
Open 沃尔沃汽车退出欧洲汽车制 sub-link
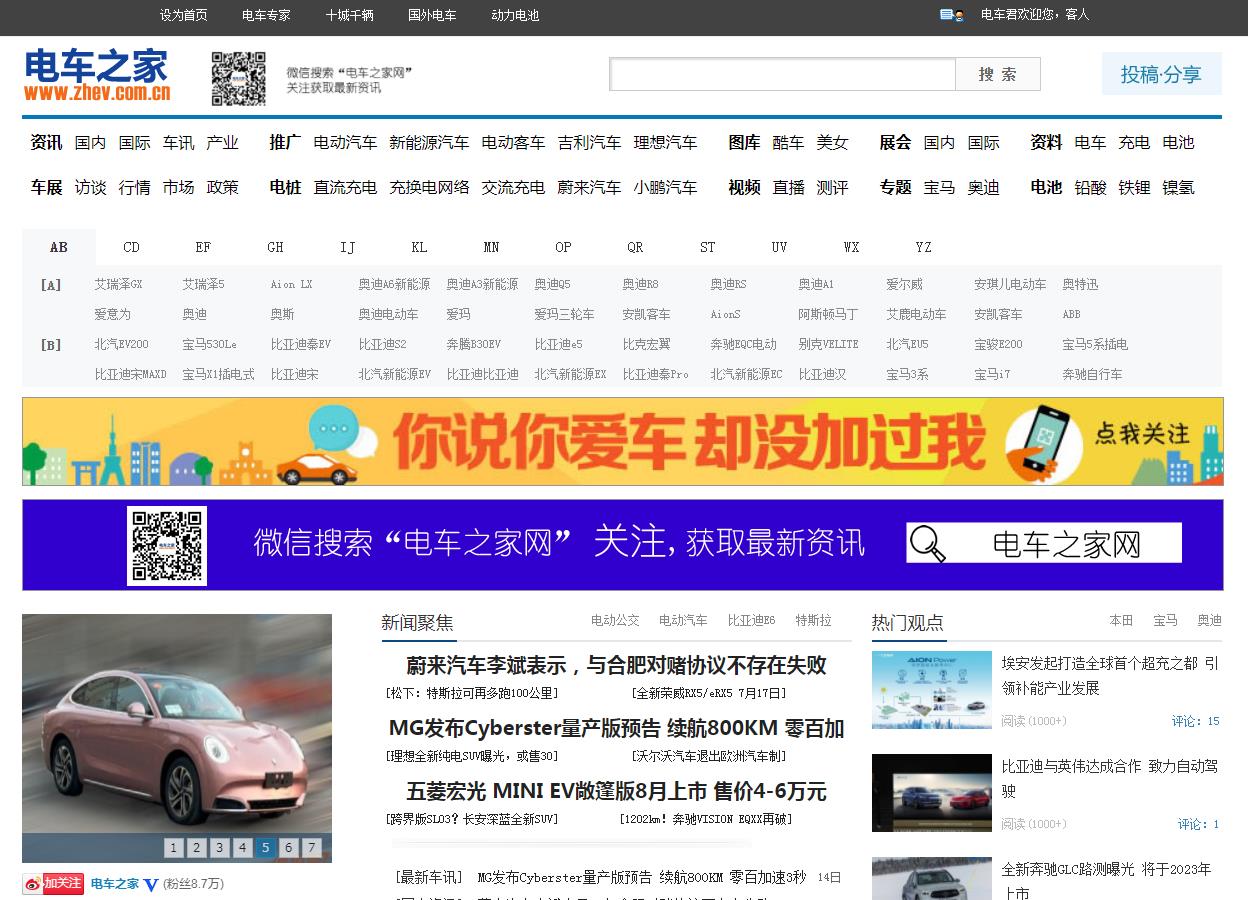point(709,756)
